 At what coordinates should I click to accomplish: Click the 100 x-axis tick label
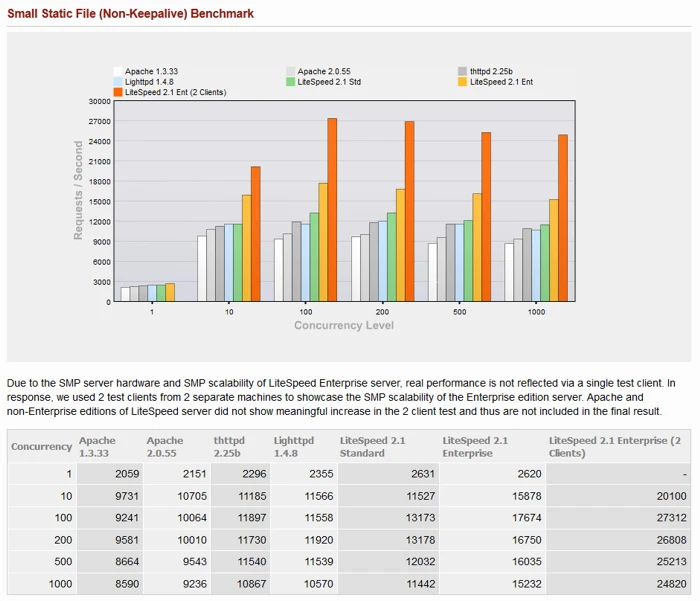pos(306,312)
